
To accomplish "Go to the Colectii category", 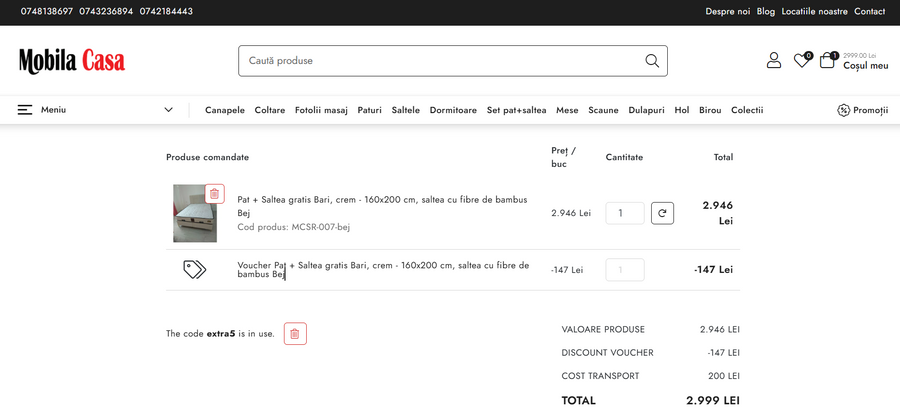I will [x=747, y=110].
